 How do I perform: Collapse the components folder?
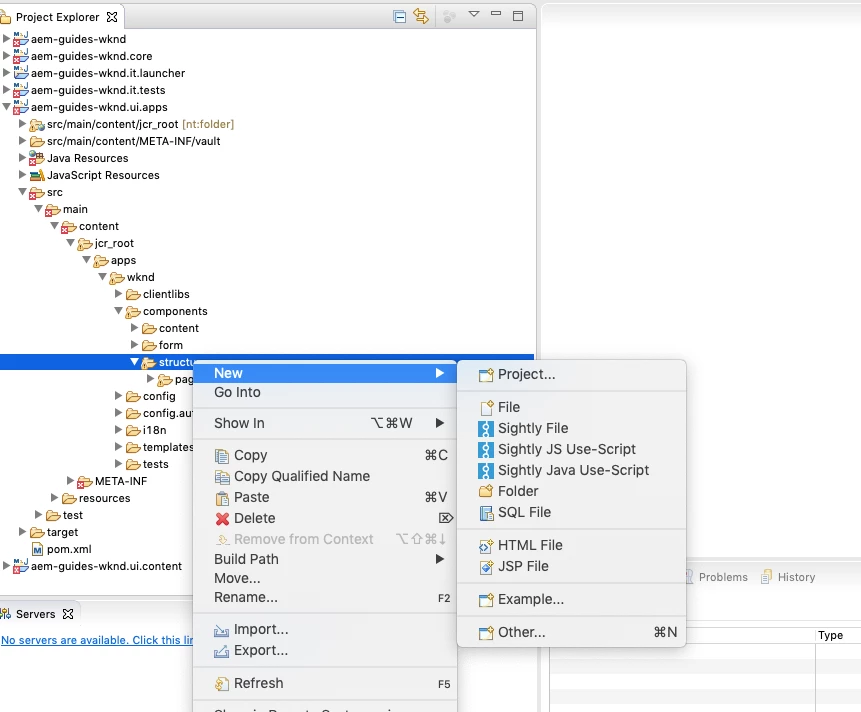point(118,311)
